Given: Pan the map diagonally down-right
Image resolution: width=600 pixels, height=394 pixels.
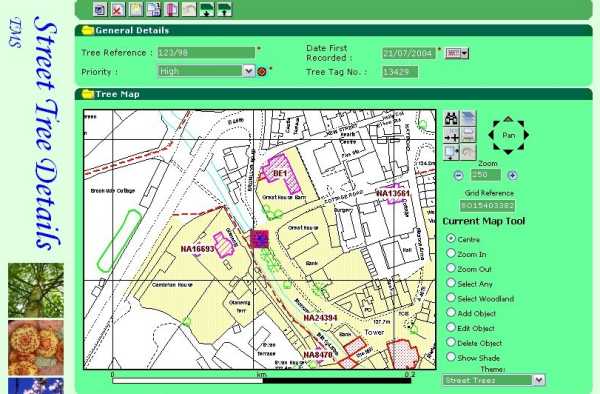Looking at the screenshot, I should [521, 147].
